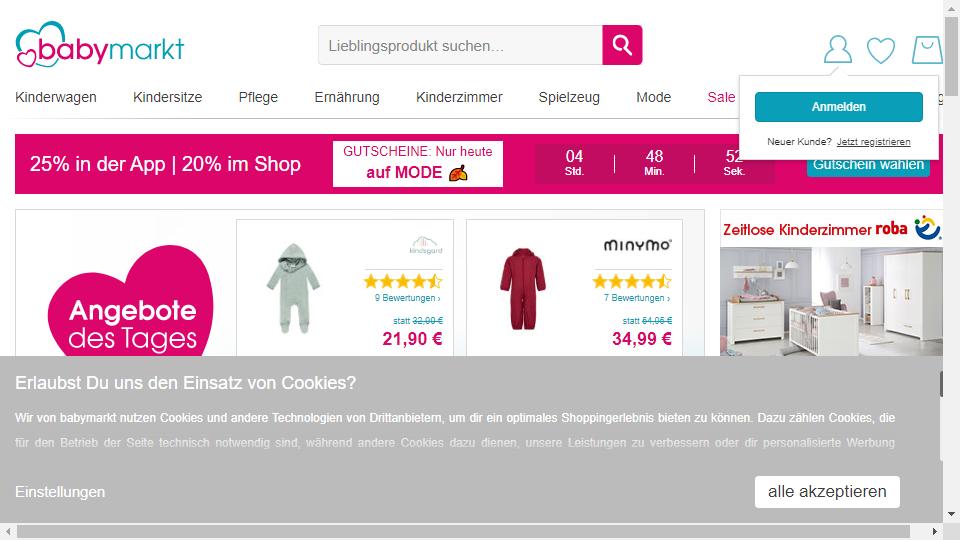Open the 7 Bewertungen reviews link

[637, 298]
